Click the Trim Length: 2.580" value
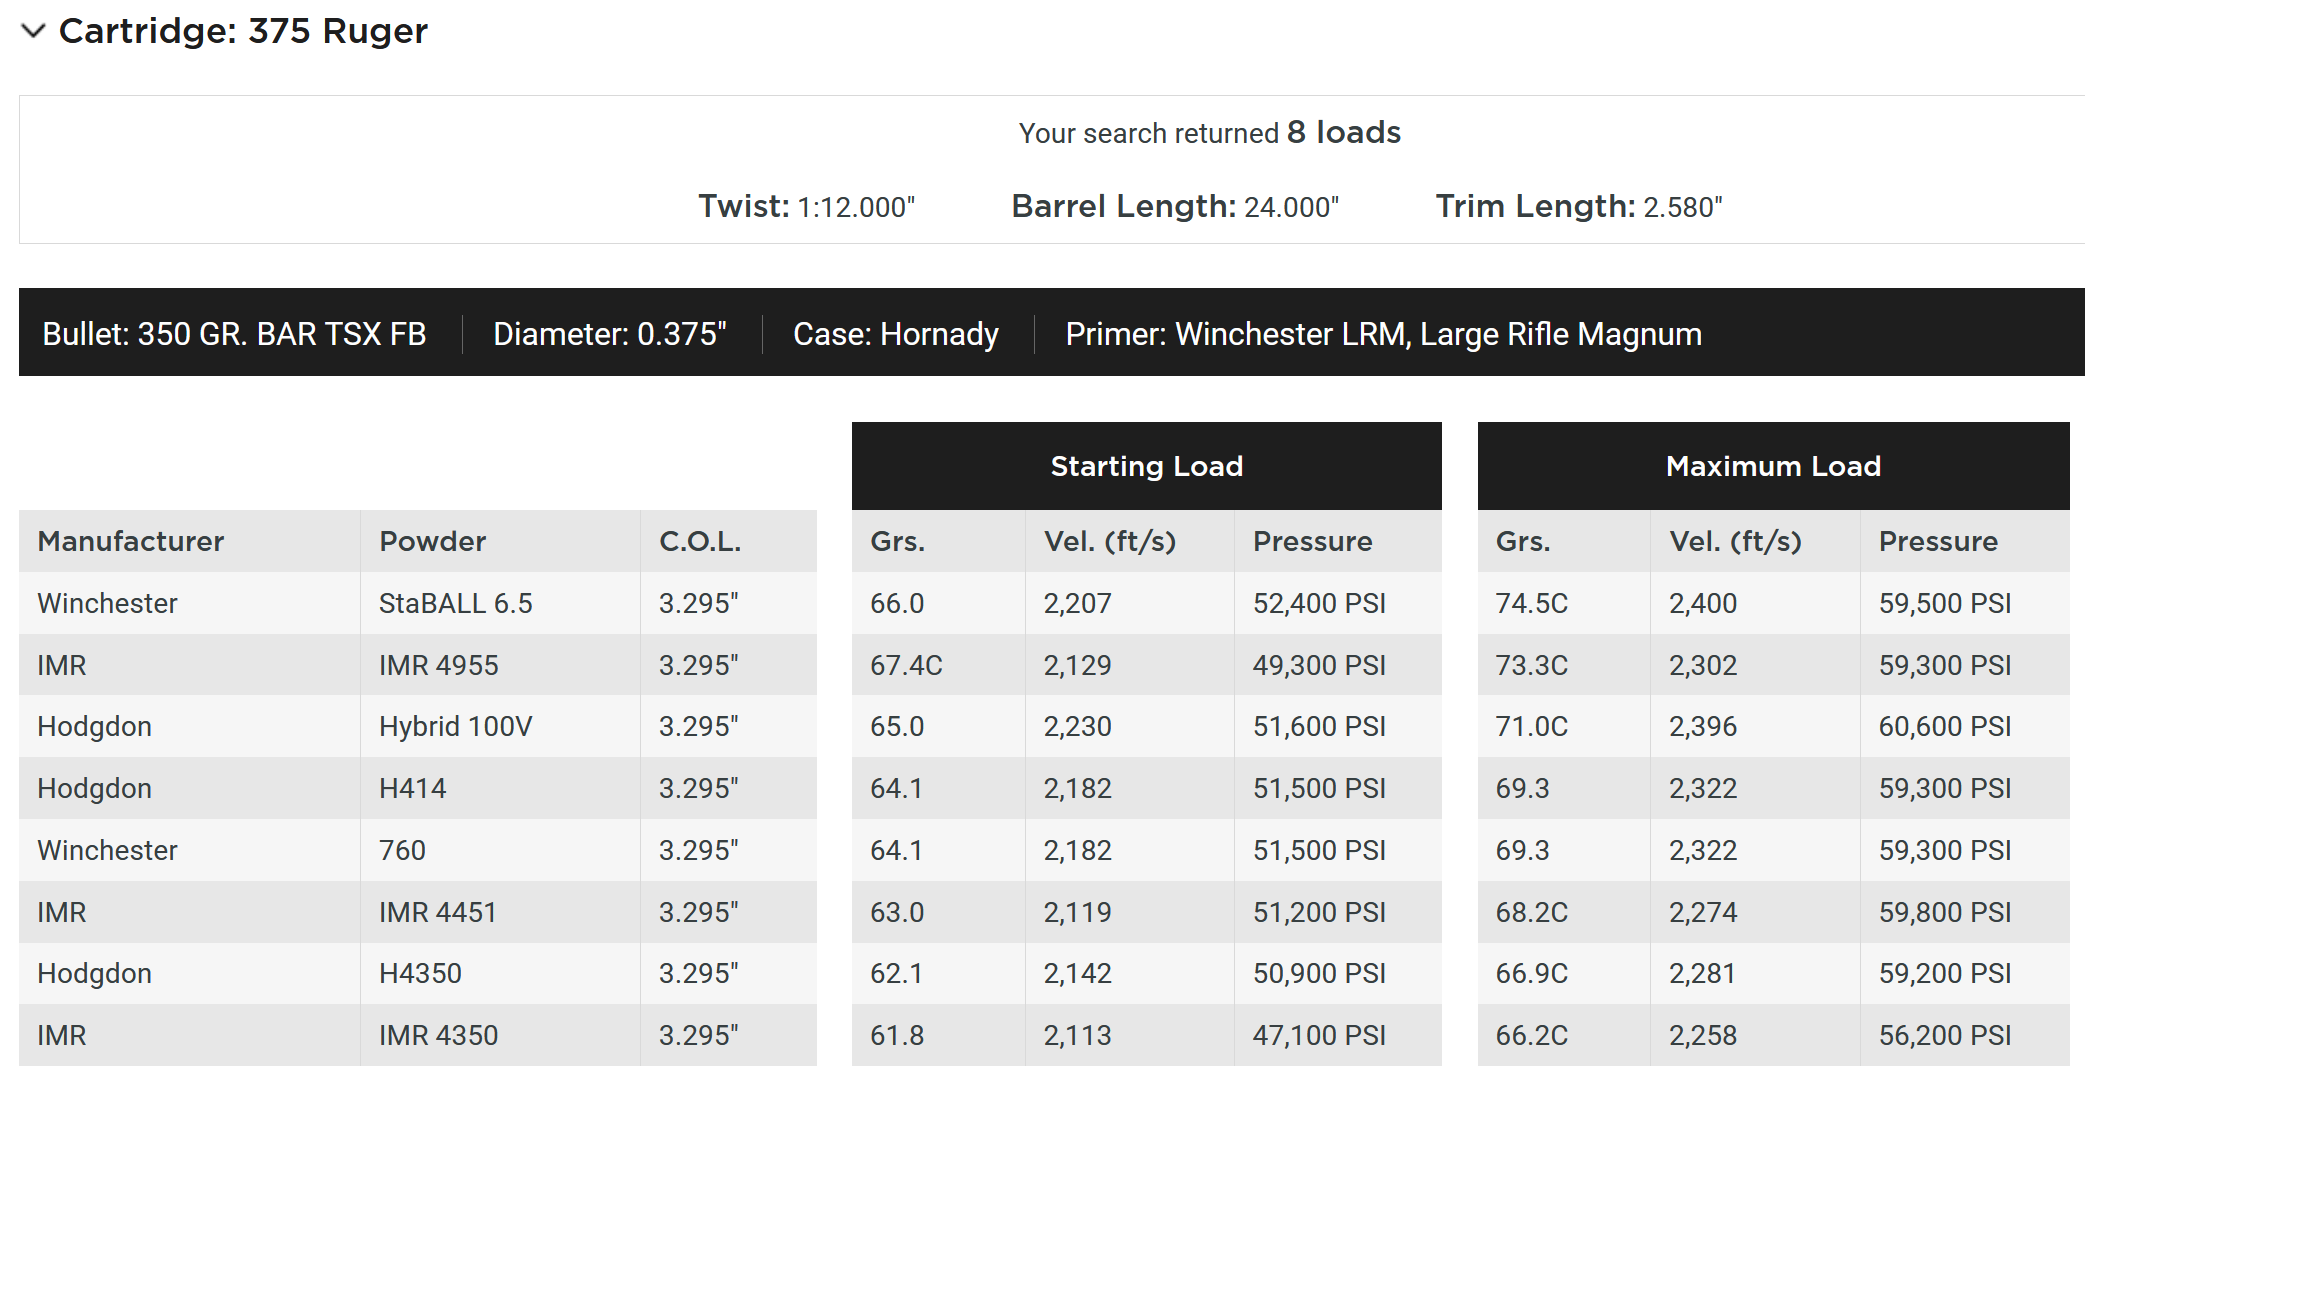The width and height of the screenshot is (2304, 1296). (x=1579, y=206)
